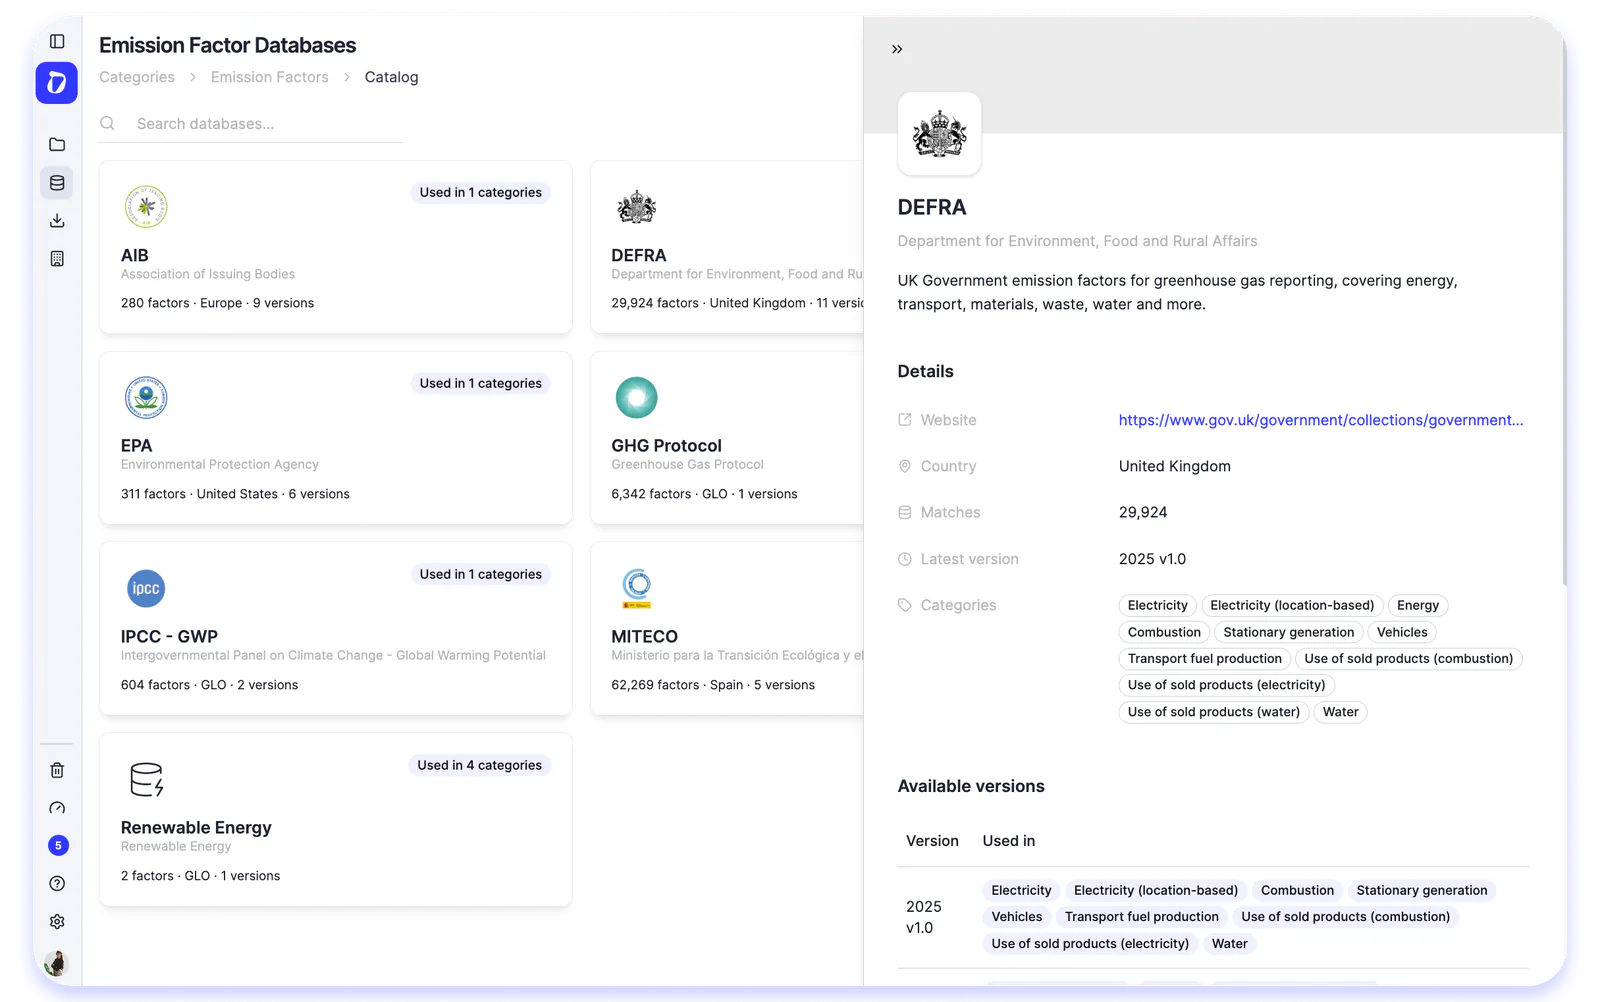Image resolution: width=1600 pixels, height=1002 pixels.
Task: Open the blue notification badge showing 5
Action: tap(58, 846)
